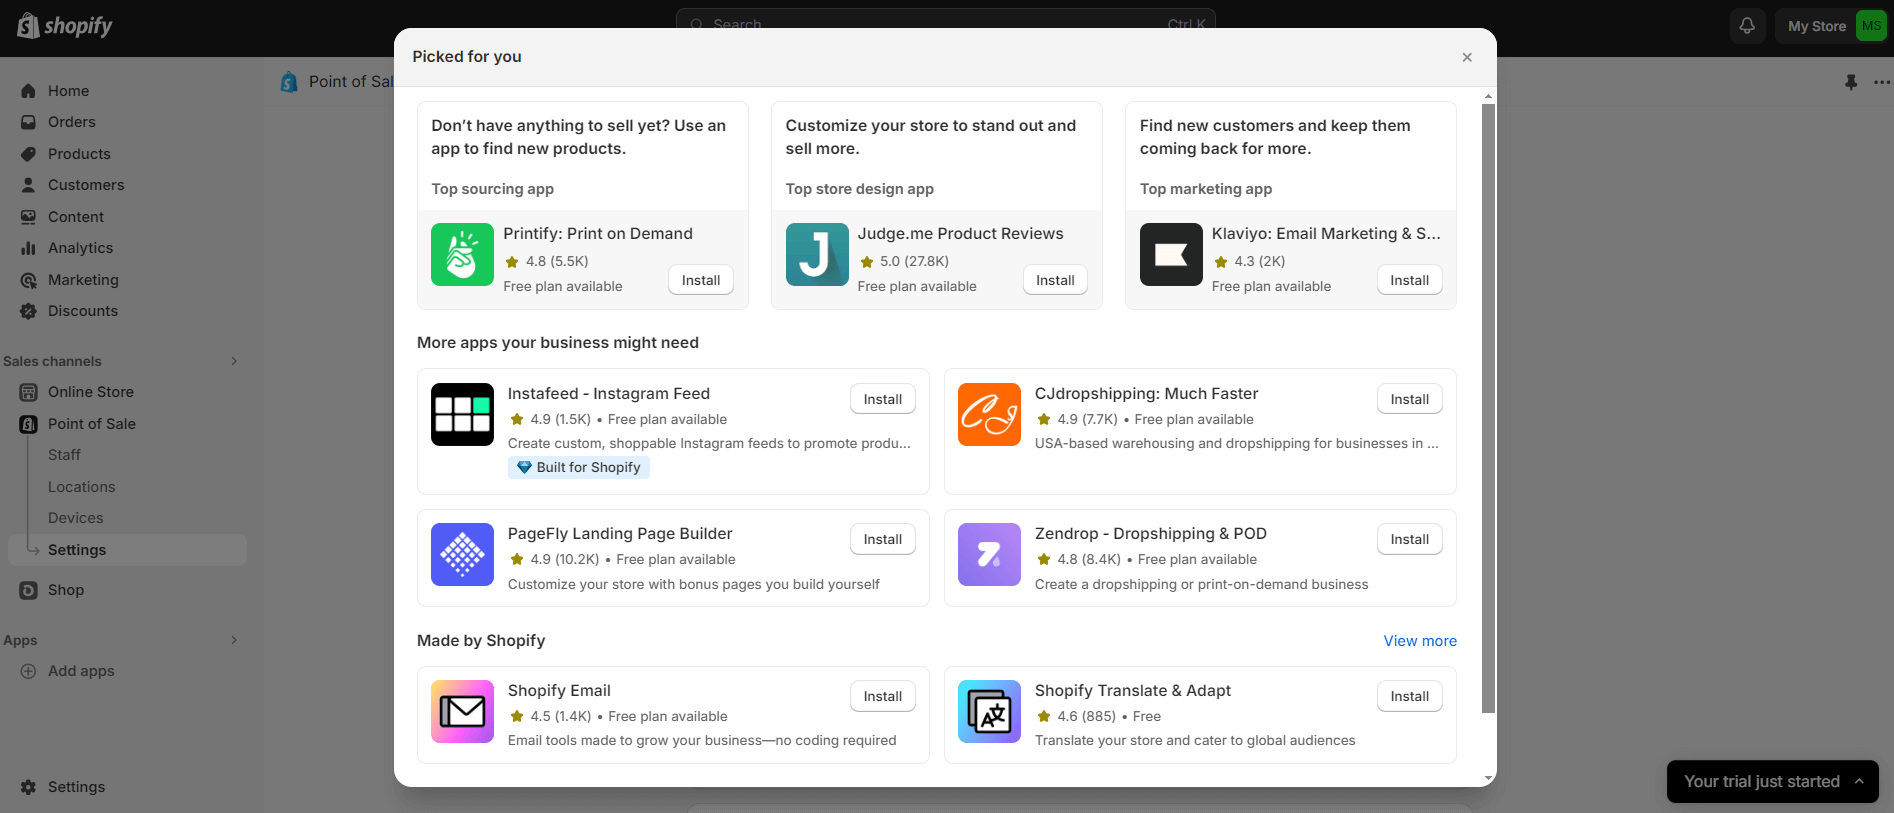
Task: Open the Shopify Email app icon
Action: click(x=462, y=711)
